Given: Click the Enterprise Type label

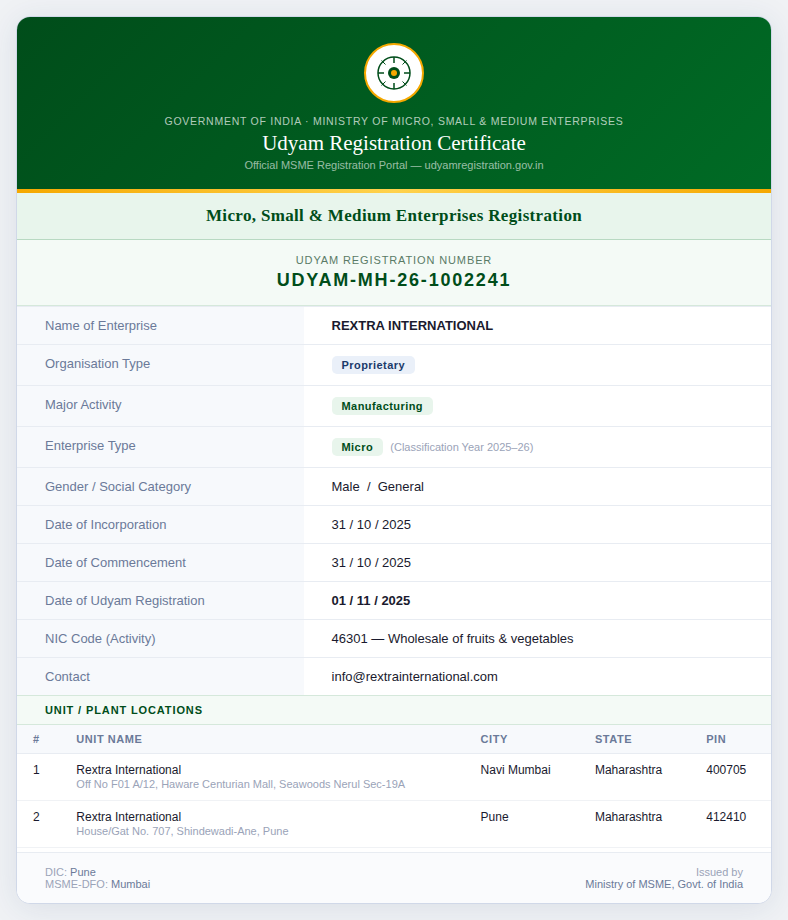Looking at the screenshot, I should pos(90,446).
